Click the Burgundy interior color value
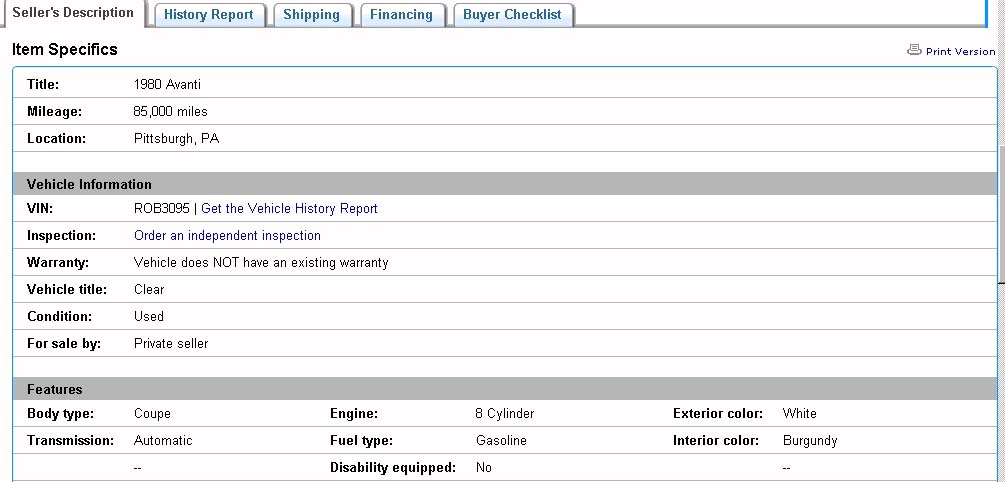The width and height of the screenshot is (1005, 482). tap(810, 440)
